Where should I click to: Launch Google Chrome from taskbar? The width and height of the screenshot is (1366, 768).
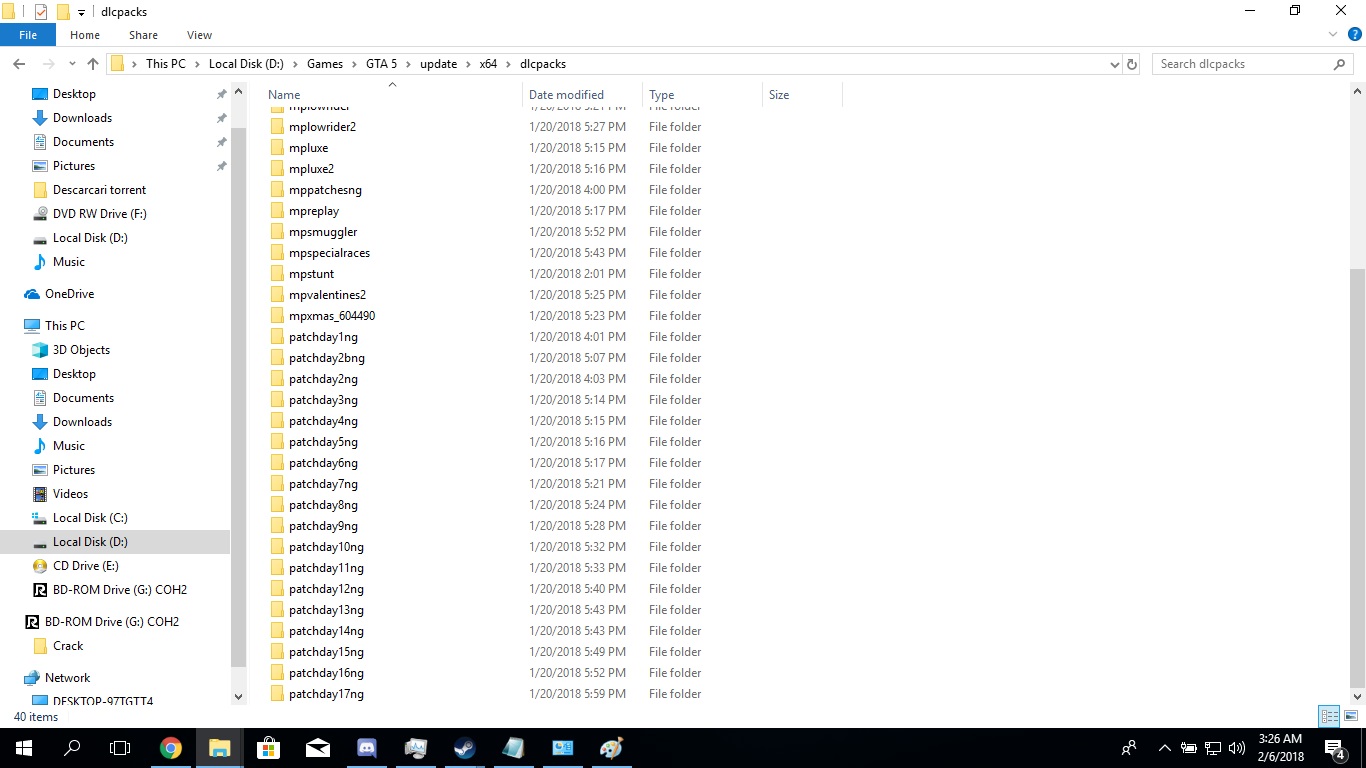tap(171, 748)
